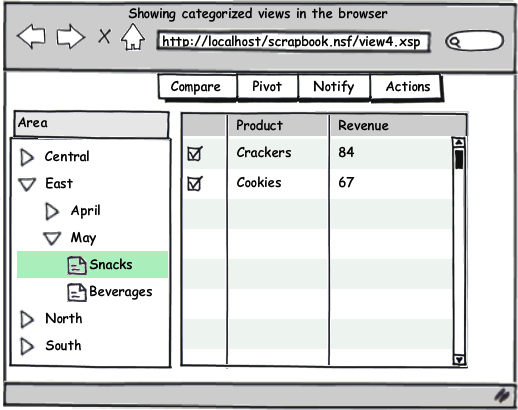Go to the home page icon

click(133, 37)
